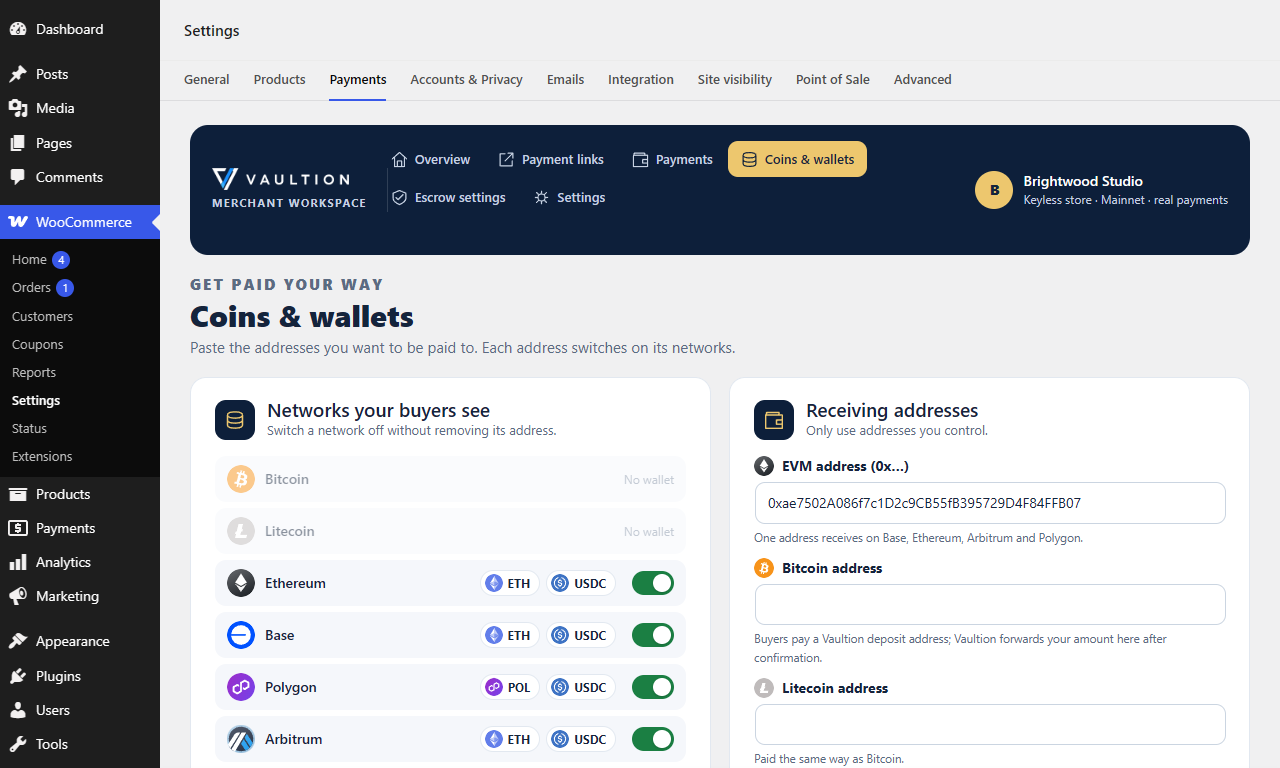Image resolution: width=1280 pixels, height=768 pixels.
Task: Click the Vaultion logo mark
Action: (225, 179)
